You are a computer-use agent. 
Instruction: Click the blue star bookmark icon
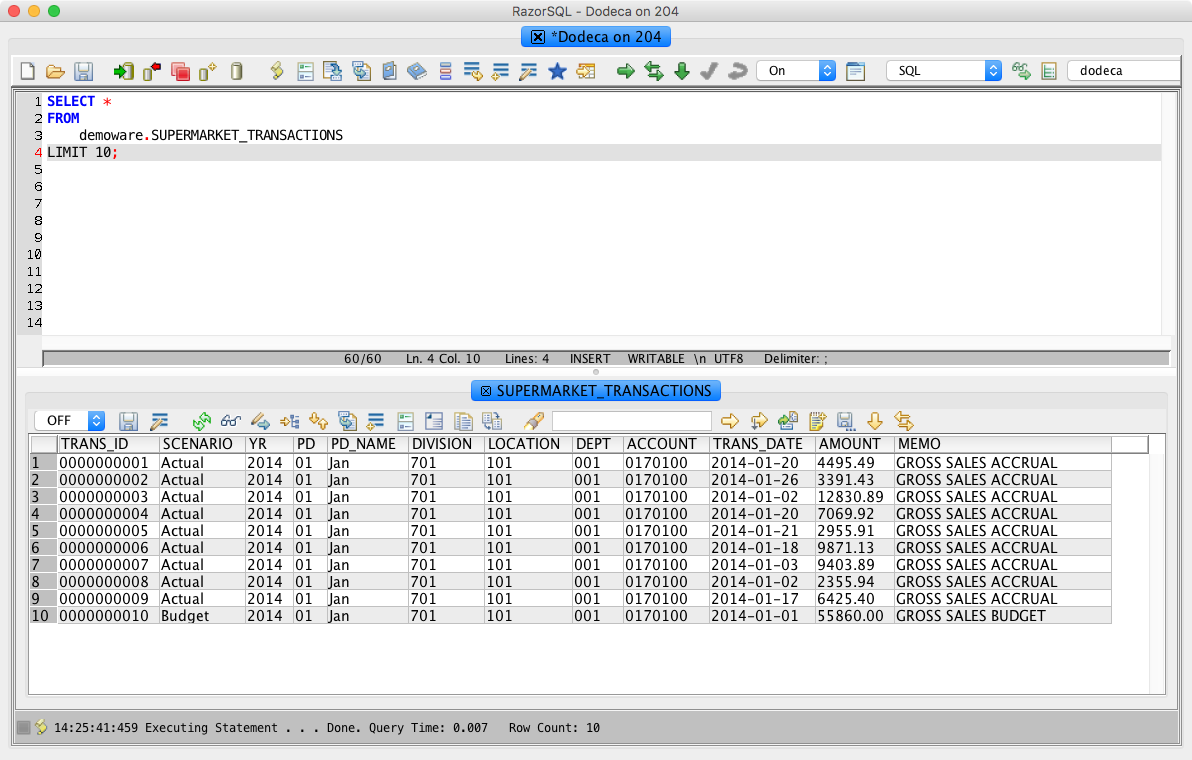click(x=557, y=71)
